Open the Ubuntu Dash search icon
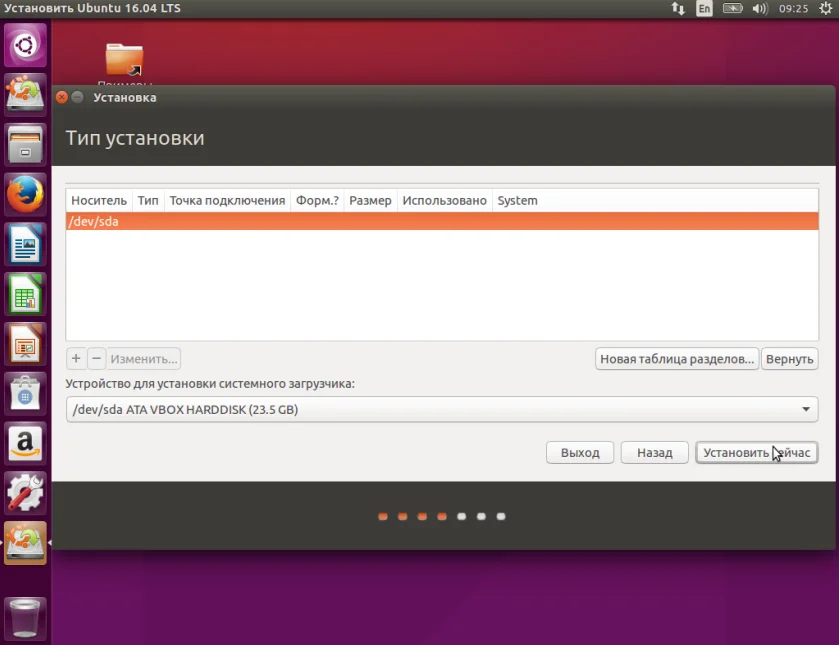 click(25, 45)
